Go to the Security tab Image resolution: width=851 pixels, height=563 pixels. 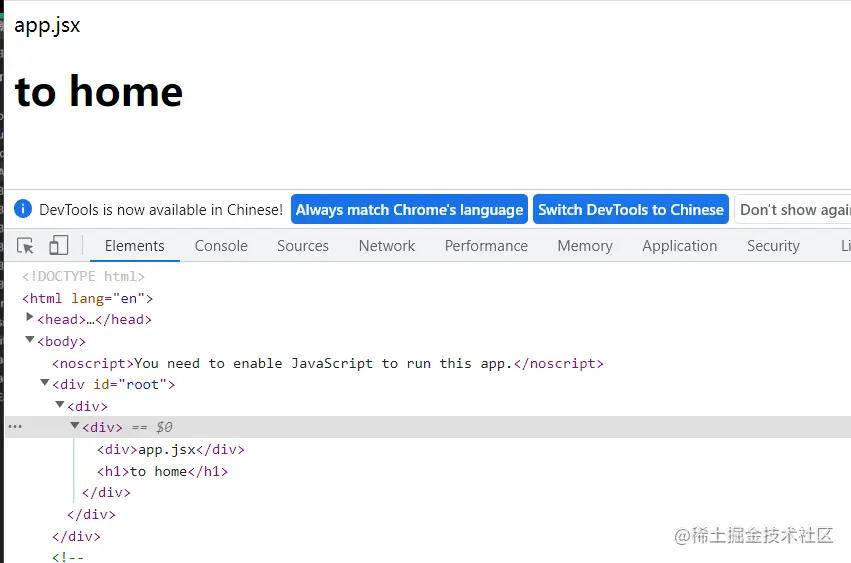773,246
